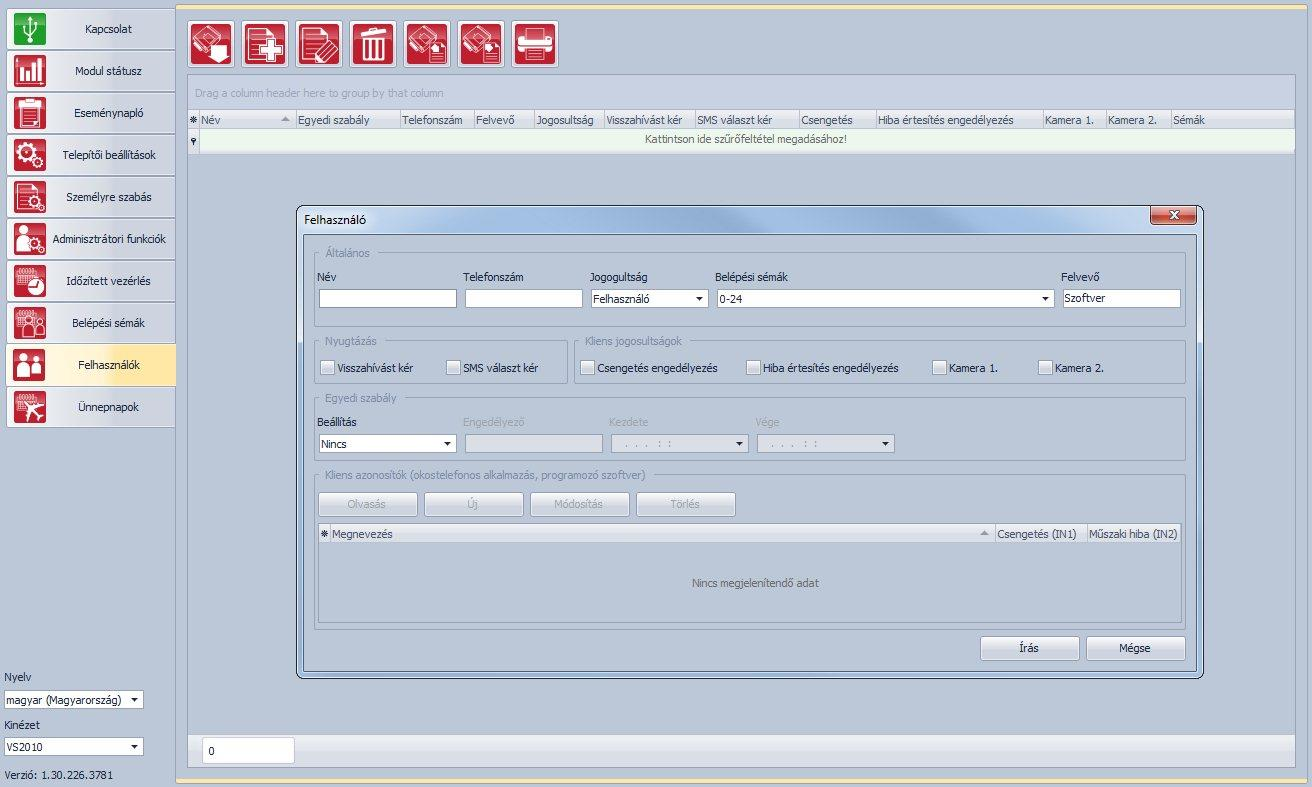This screenshot has width=1312, height=787.
Task: Enable Hiba értesítés engedélyezés checkbox
Action: point(753,368)
